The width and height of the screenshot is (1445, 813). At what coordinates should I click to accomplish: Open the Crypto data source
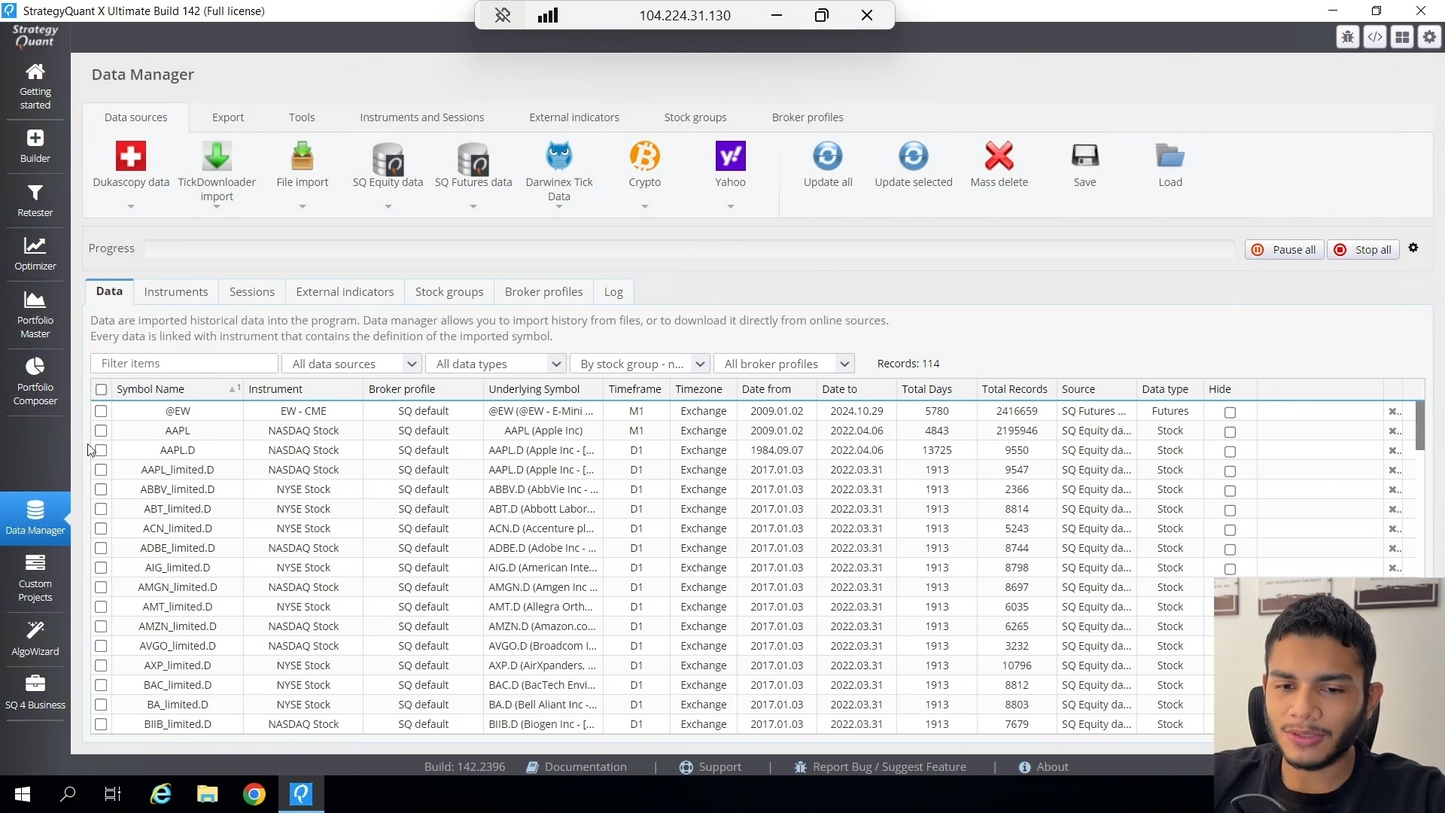[645, 156]
